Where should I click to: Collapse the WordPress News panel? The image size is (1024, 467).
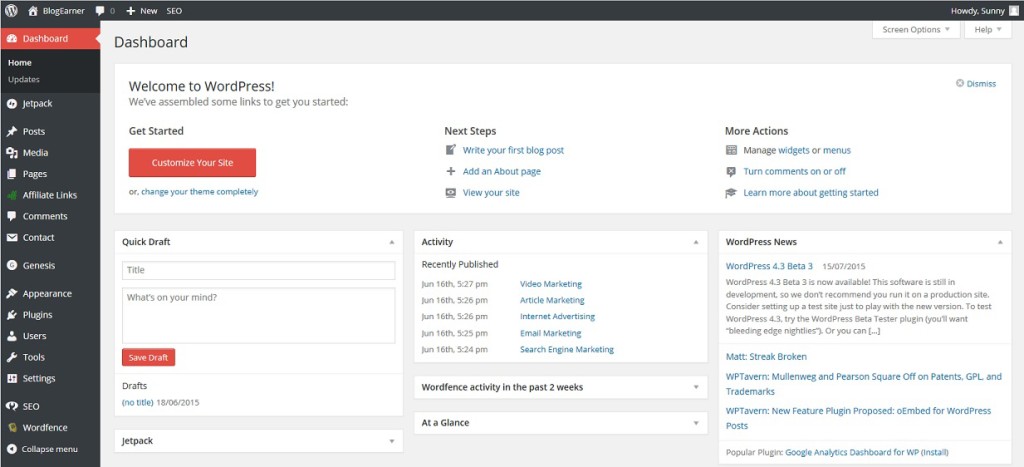tap(1000, 242)
